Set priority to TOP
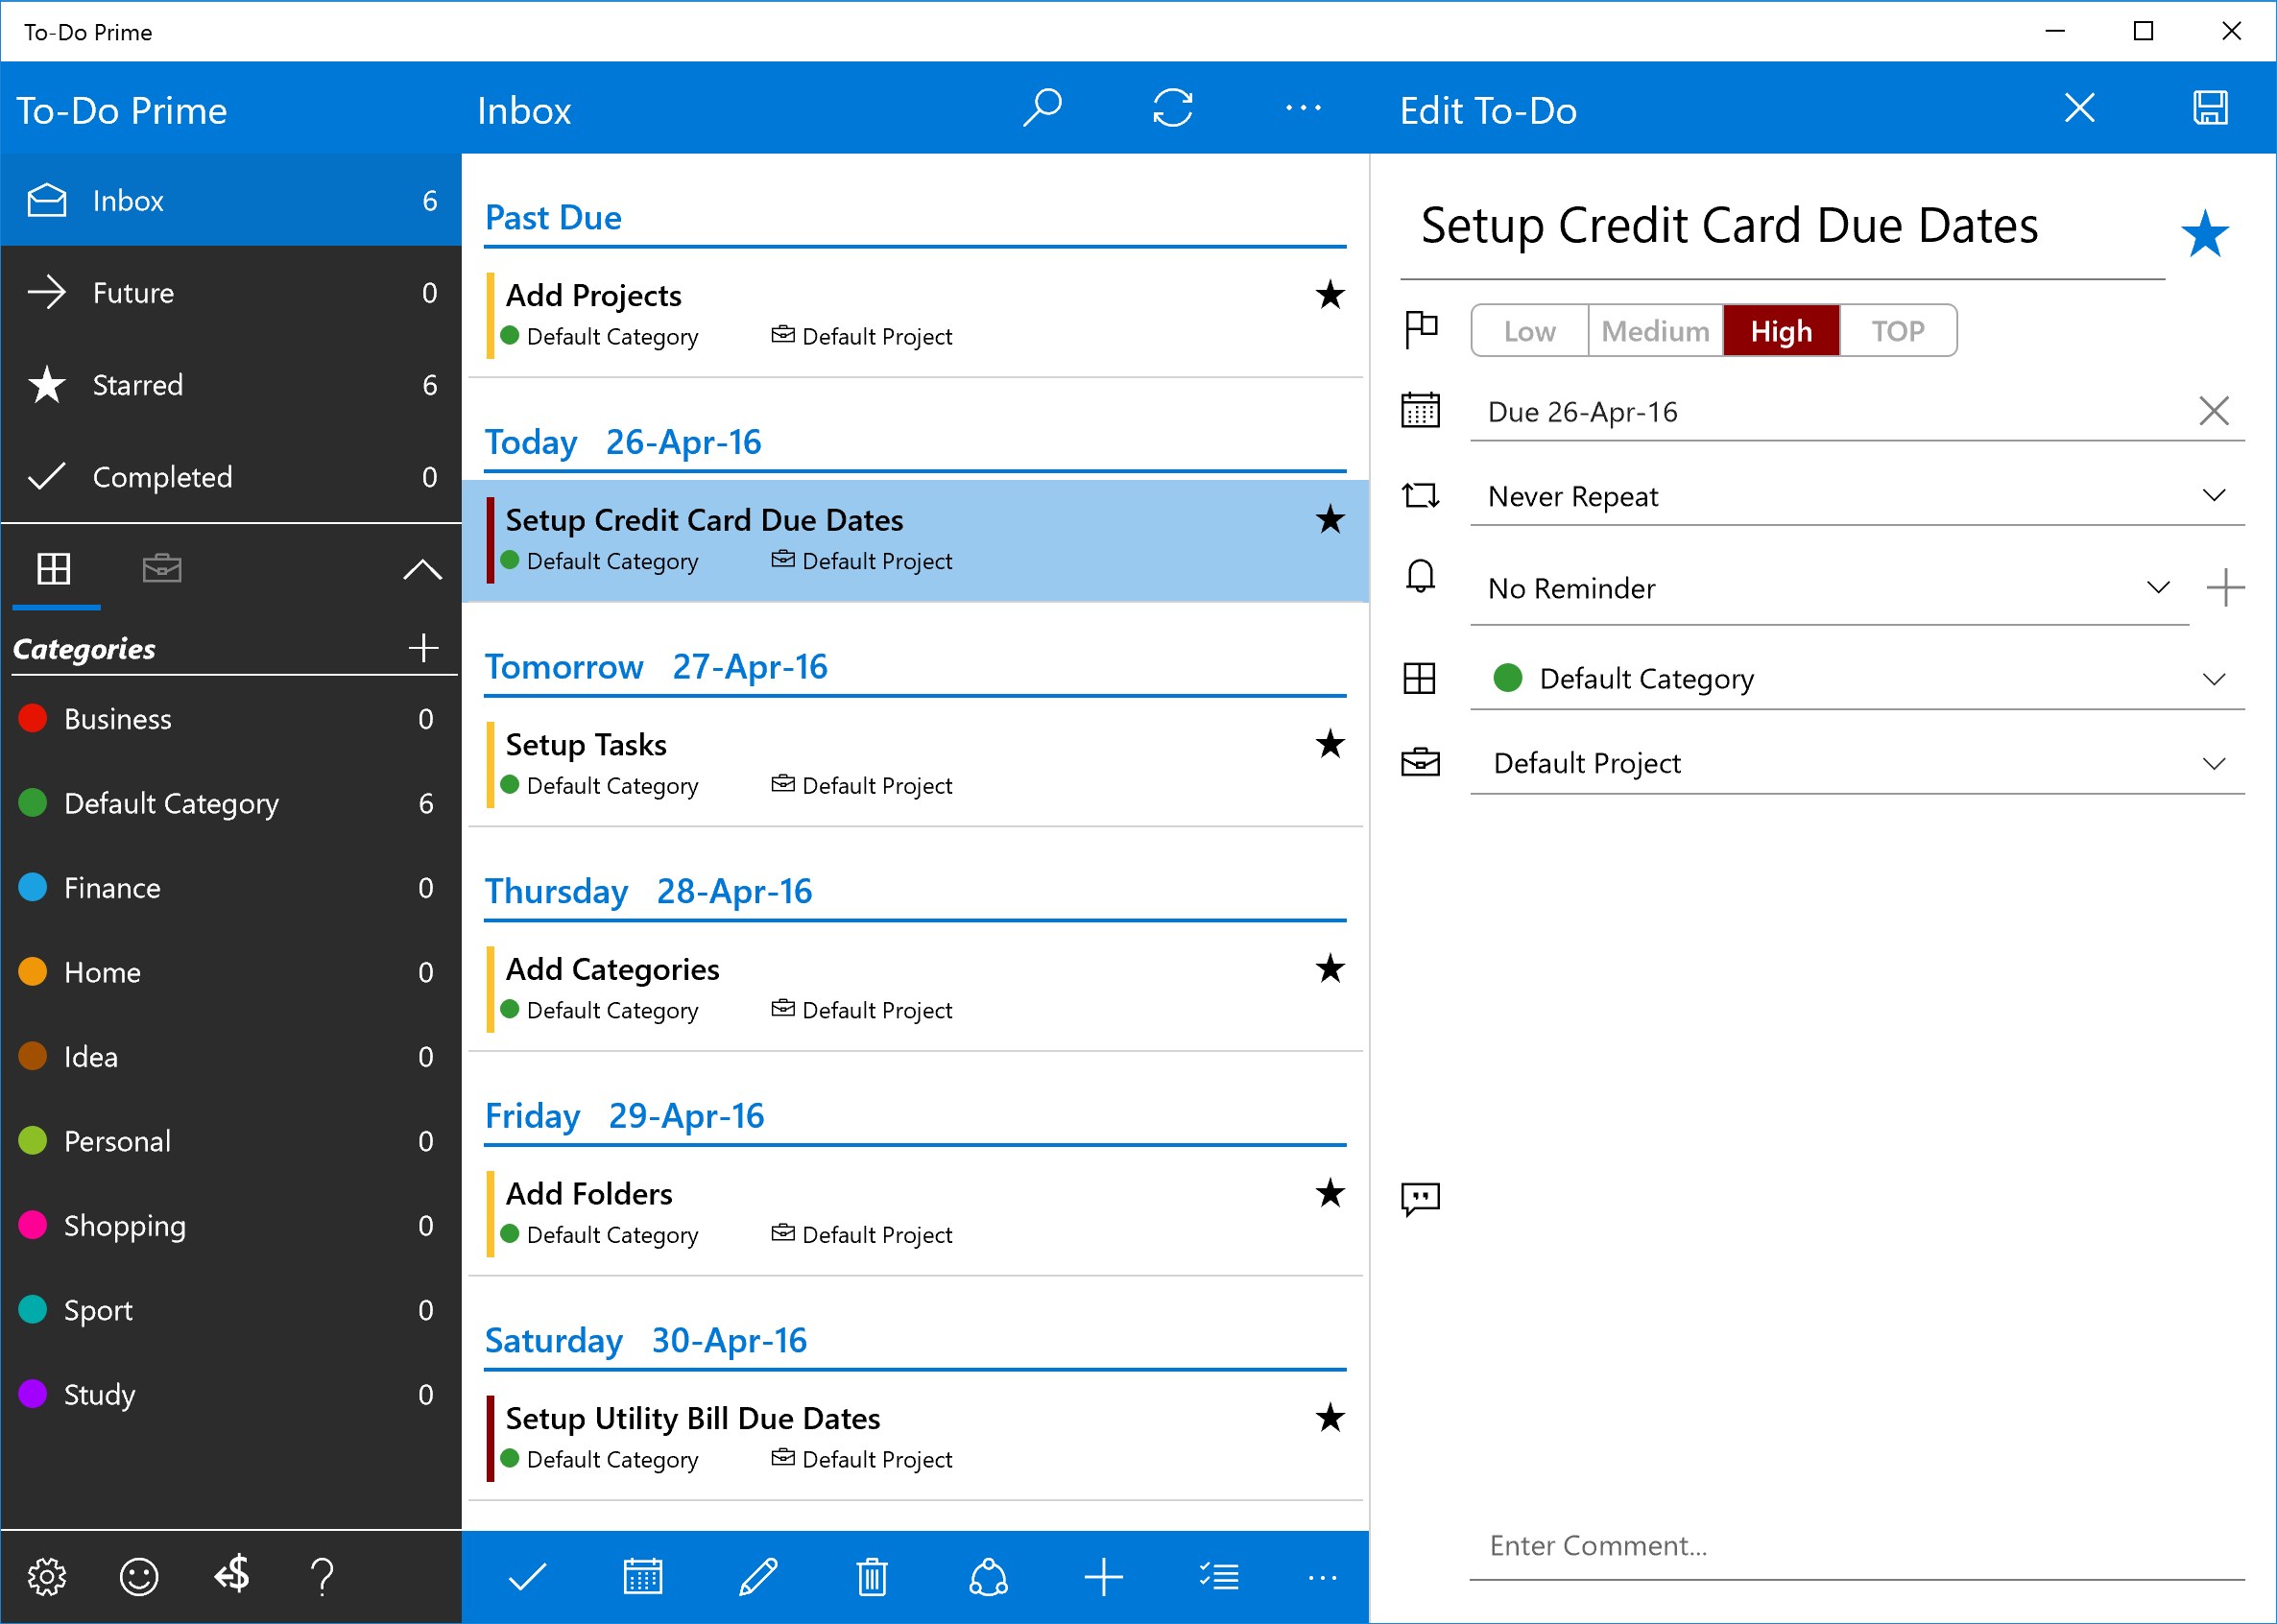Viewport: 2277px width, 1624px height. (1897, 331)
